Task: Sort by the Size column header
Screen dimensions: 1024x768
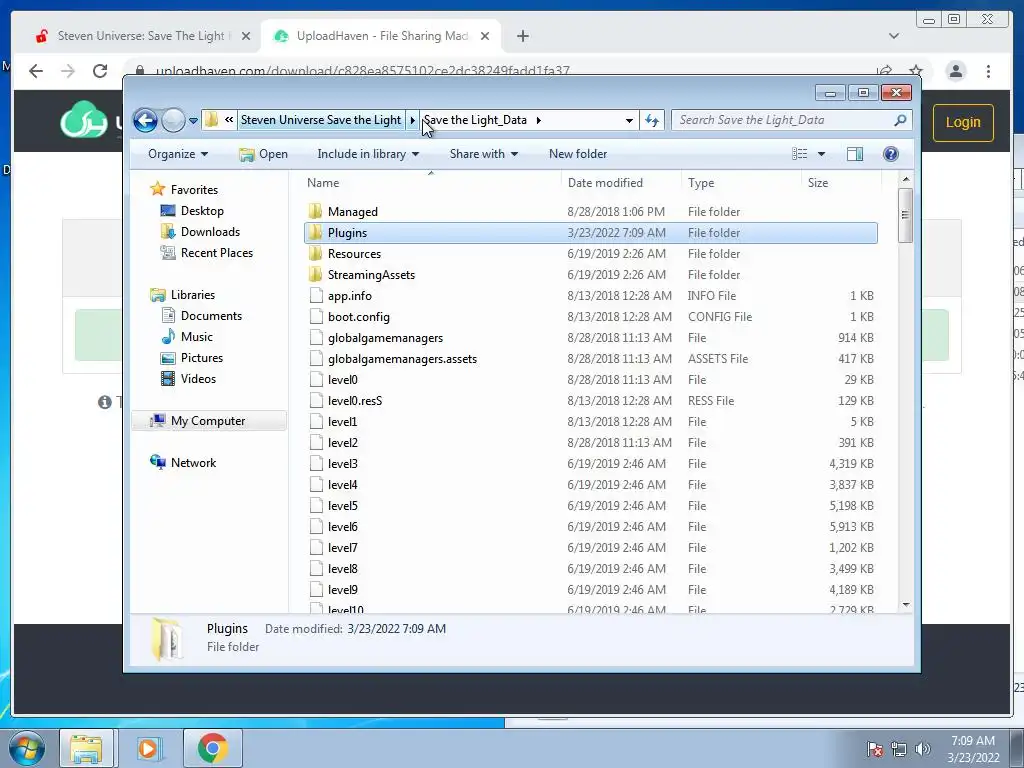Action: click(x=841, y=183)
